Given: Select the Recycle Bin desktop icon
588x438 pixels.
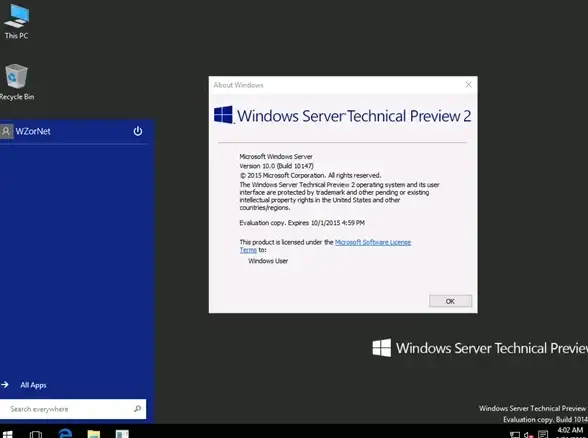Looking at the screenshot, I should (x=16, y=82).
